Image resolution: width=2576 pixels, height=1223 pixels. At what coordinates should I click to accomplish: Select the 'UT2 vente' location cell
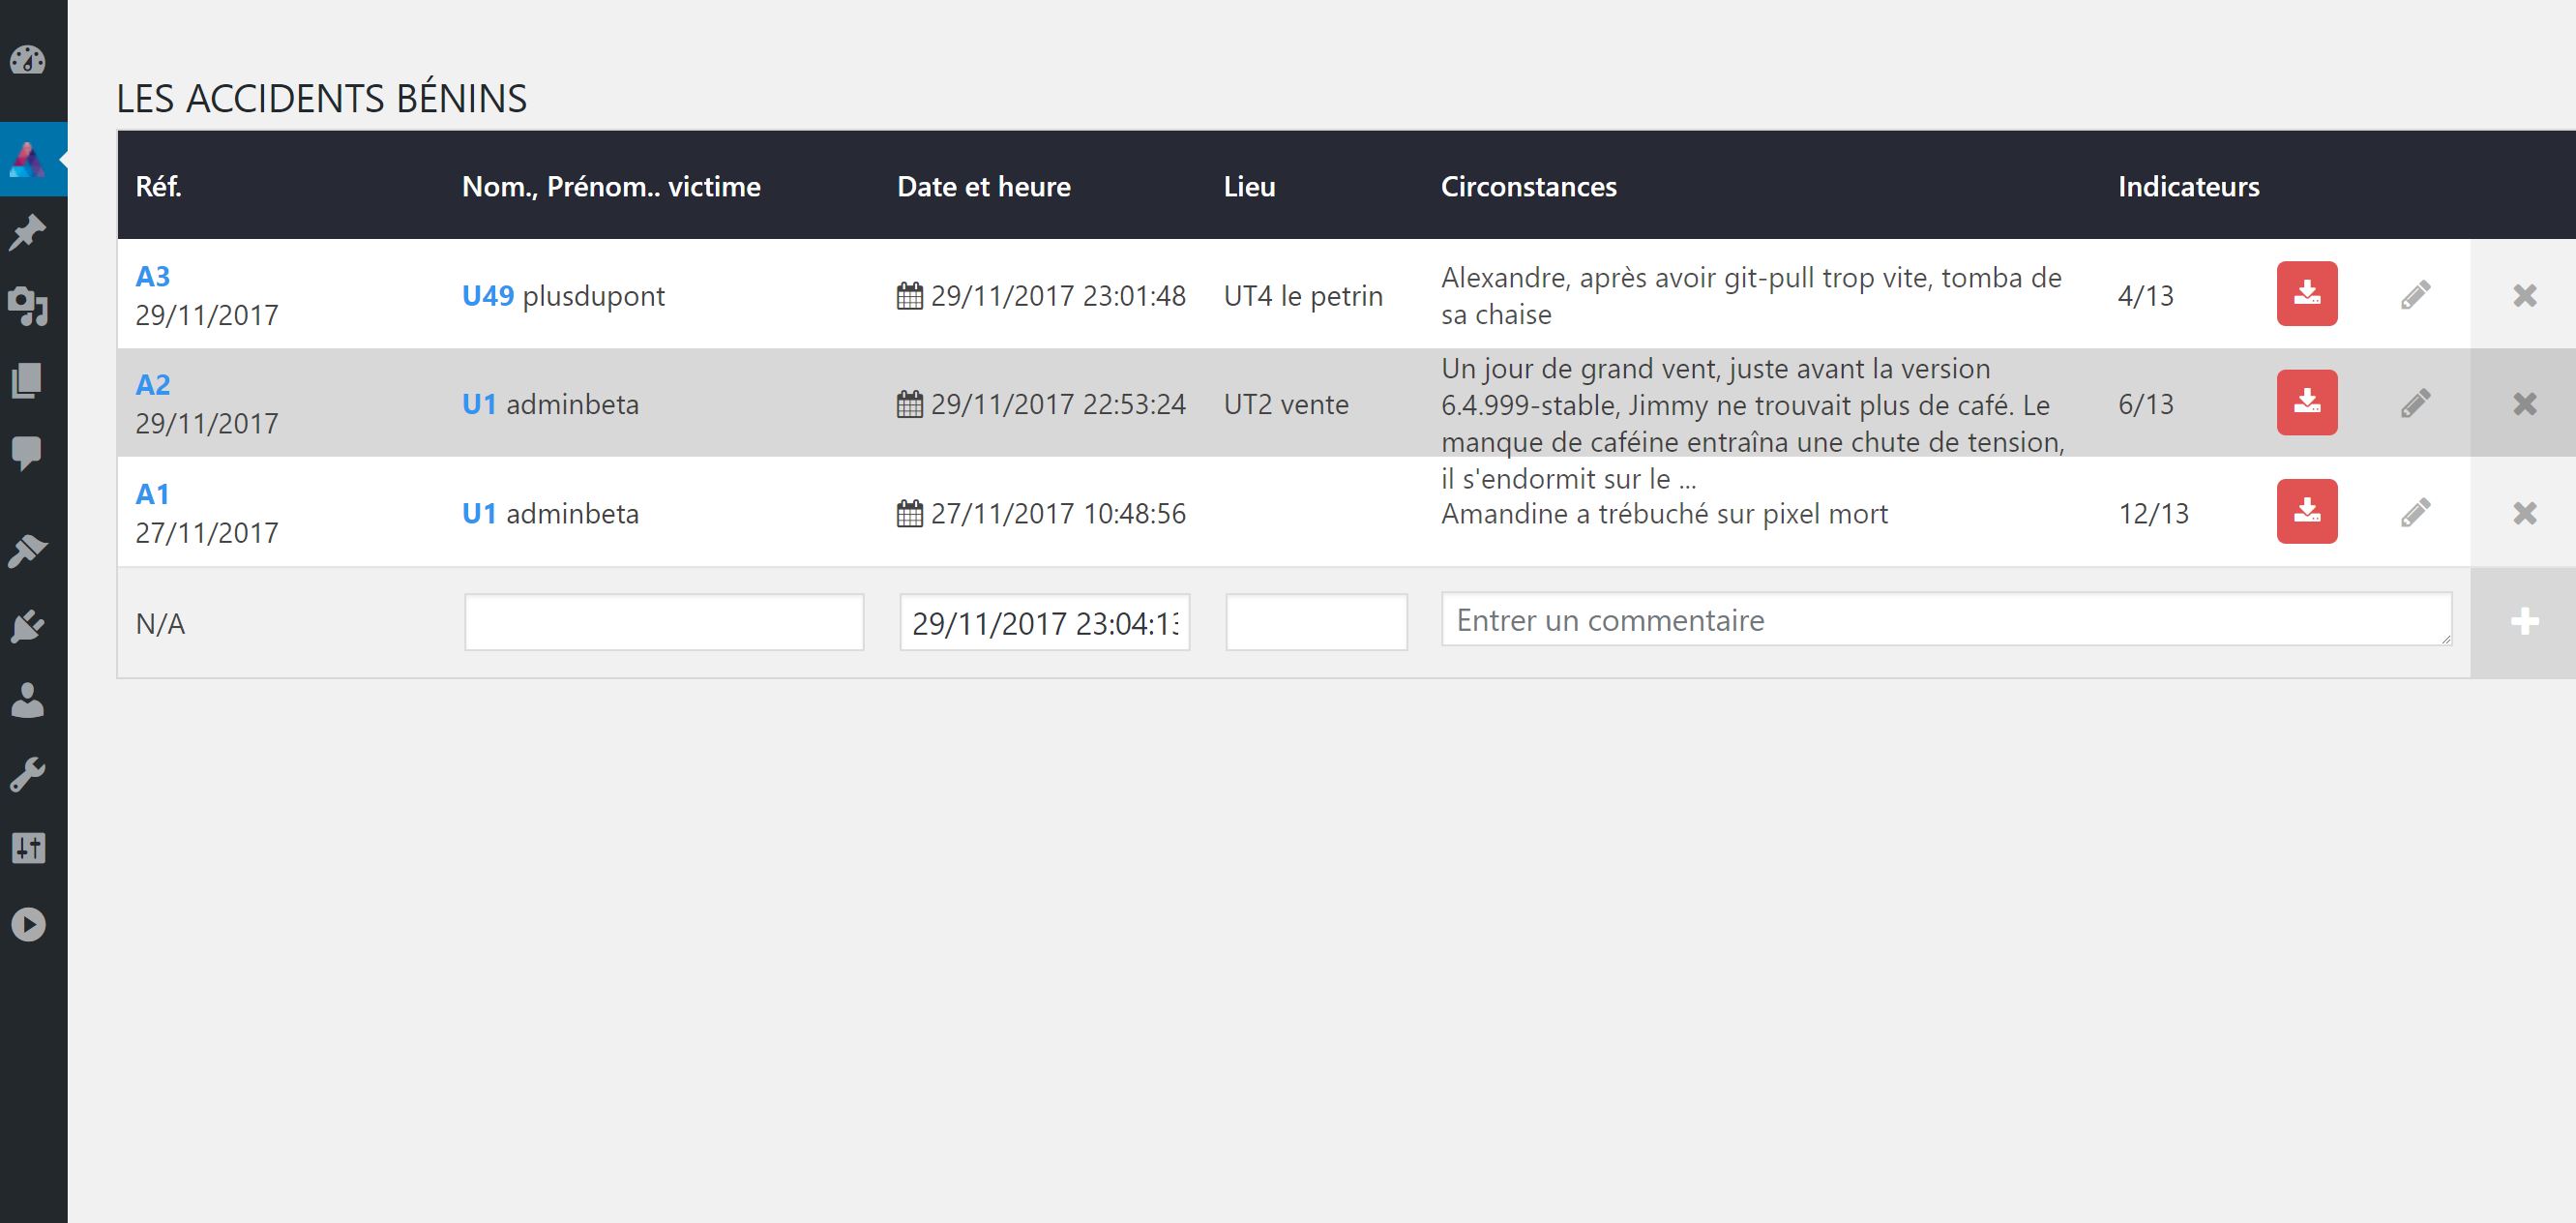(1286, 404)
